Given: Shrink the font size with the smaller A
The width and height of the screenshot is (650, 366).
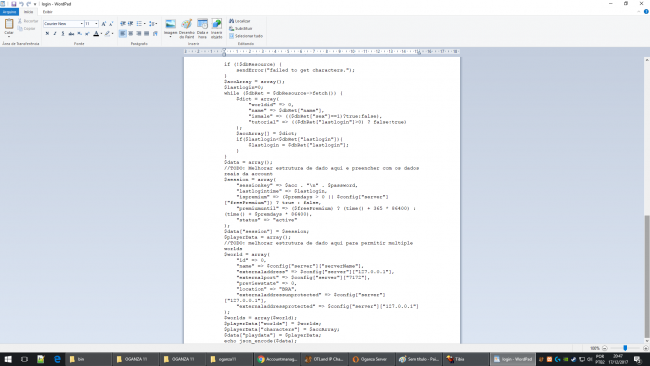Looking at the screenshot, I should (111, 24).
